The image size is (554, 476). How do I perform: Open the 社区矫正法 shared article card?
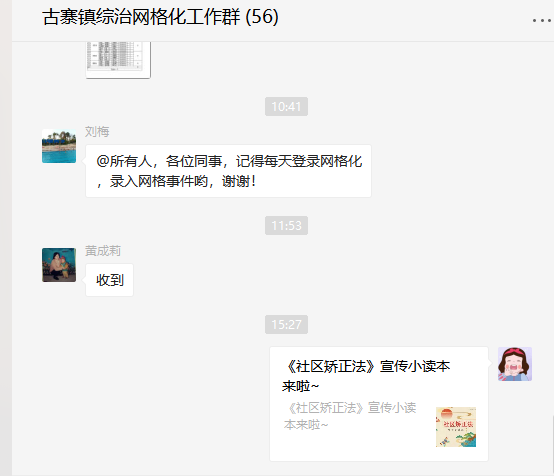(x=379, y=404)
